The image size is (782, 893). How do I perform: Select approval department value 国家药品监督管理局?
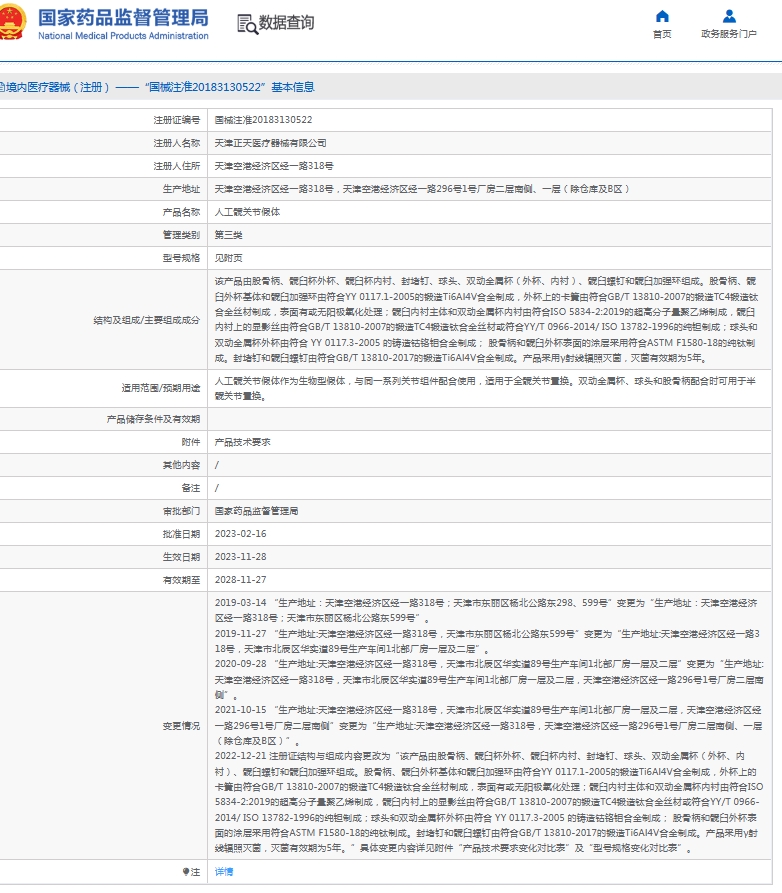pyautogui.click(x=256, y=511)
